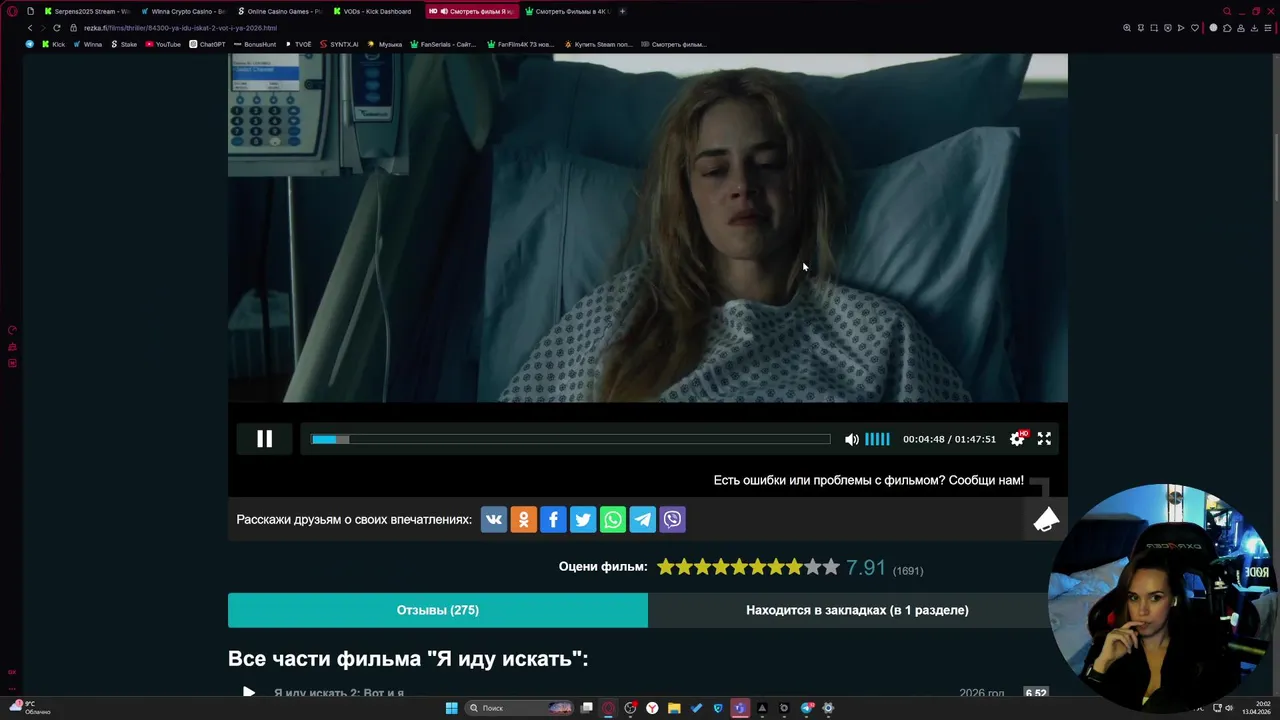Screen dimensions: 1280x720
Task: Share the film via Viber
Action: click(x=673, y=519)
